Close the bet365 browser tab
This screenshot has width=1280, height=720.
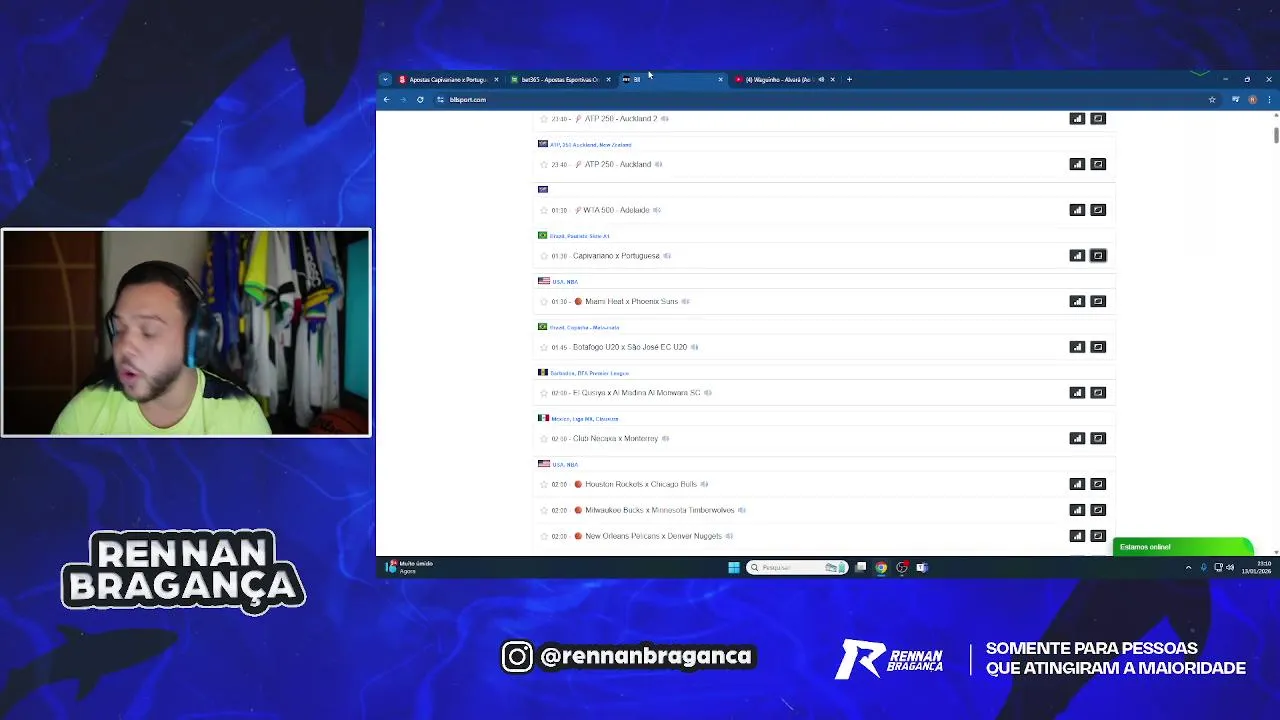coord(608,79)
